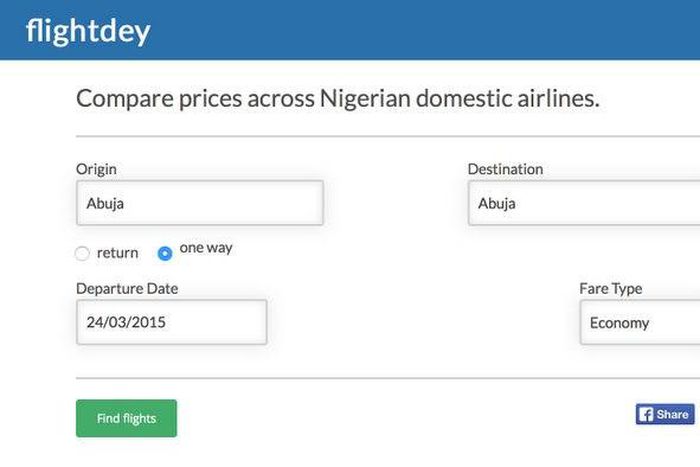Click the 'Compare prices' heading text

[337, 99]
